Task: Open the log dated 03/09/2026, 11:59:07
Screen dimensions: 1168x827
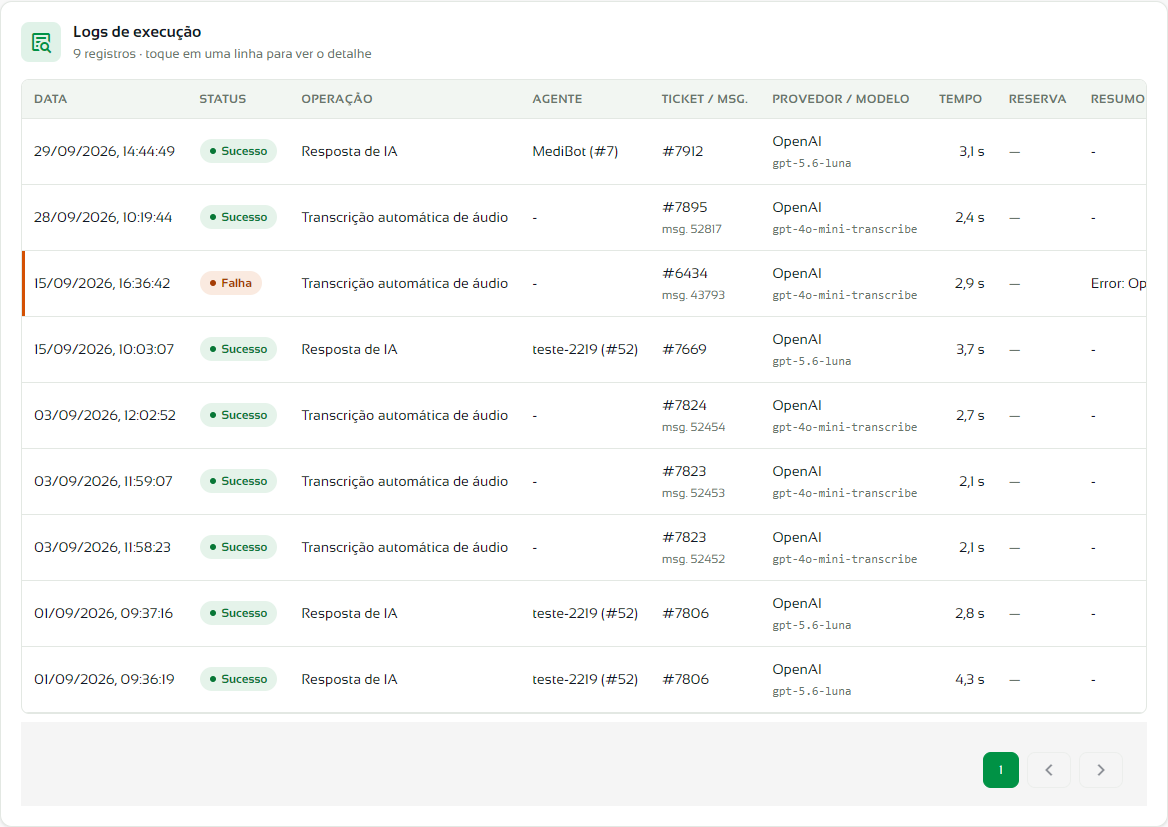Action: (584, 481)
